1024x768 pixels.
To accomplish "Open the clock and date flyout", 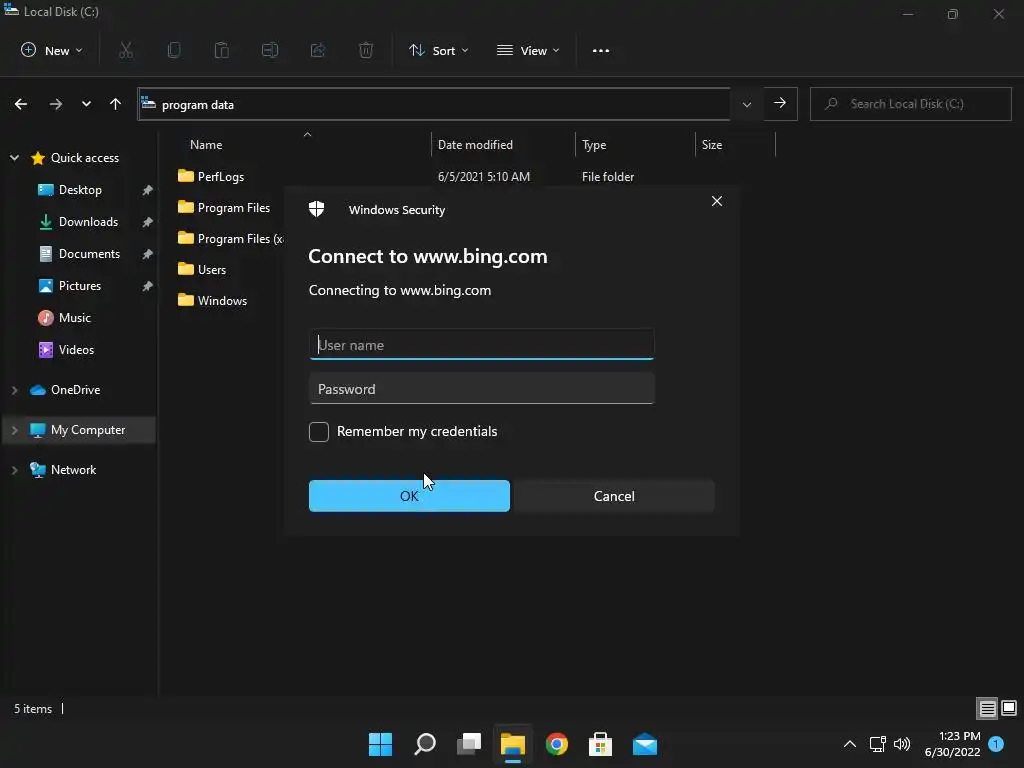I will [952, 744].
